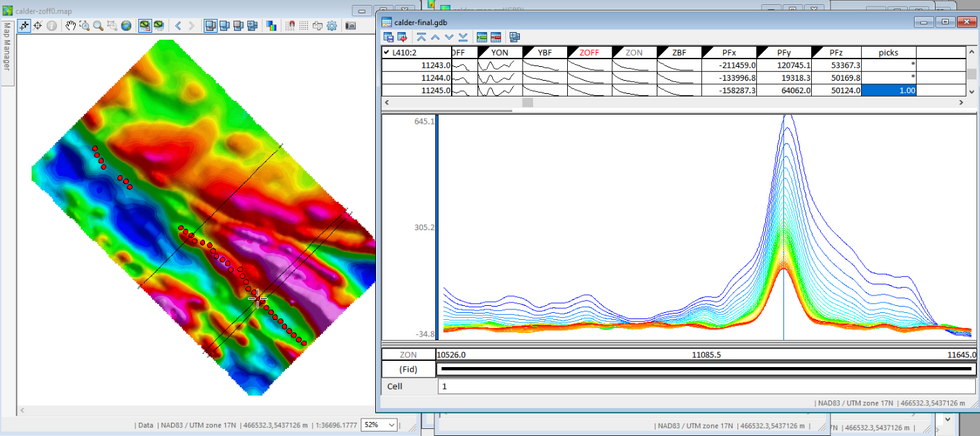
Task: Open the 52% zoom dropdown
Action: pyautogui.click(x=391, y=425)
